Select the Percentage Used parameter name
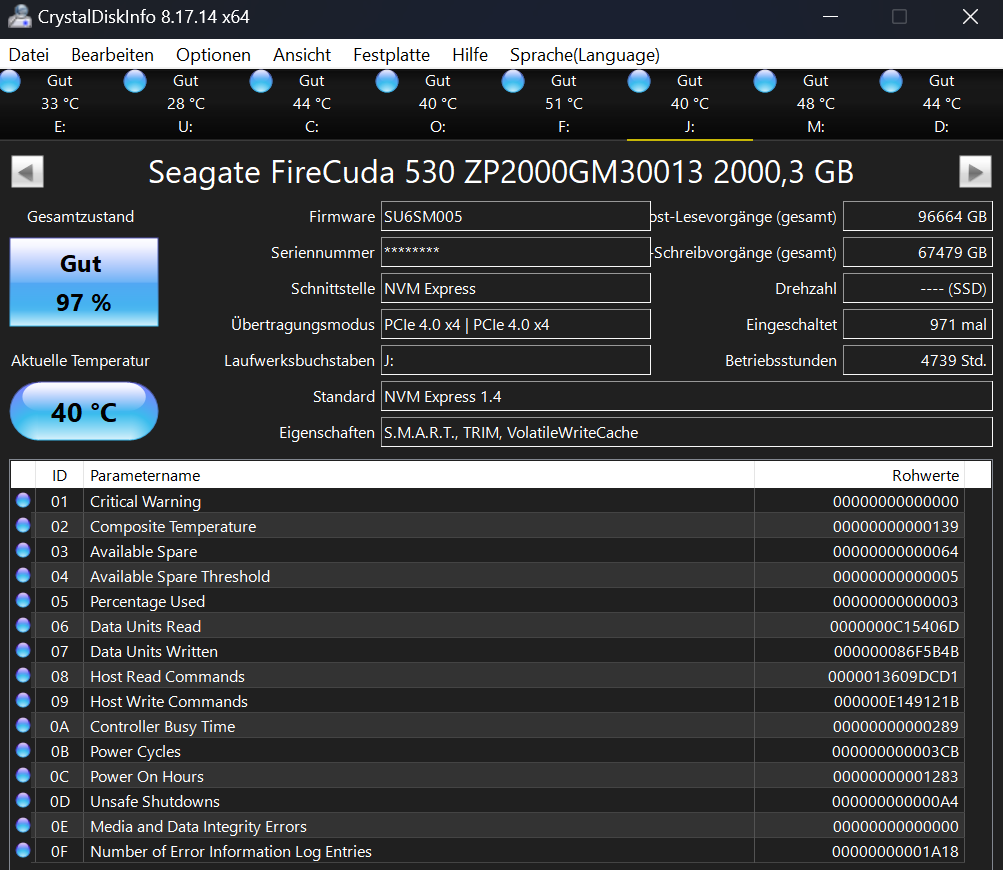Screen dimensions: 1003x870 (147, 601)
